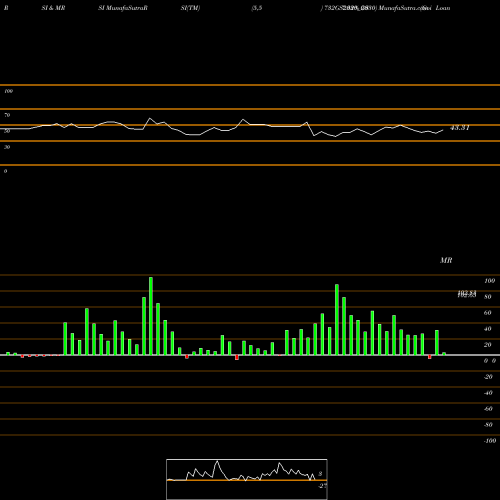Click the RSI axis label 30
The width and height of the screenshot is (500, 500).
(x=7, y=147)
